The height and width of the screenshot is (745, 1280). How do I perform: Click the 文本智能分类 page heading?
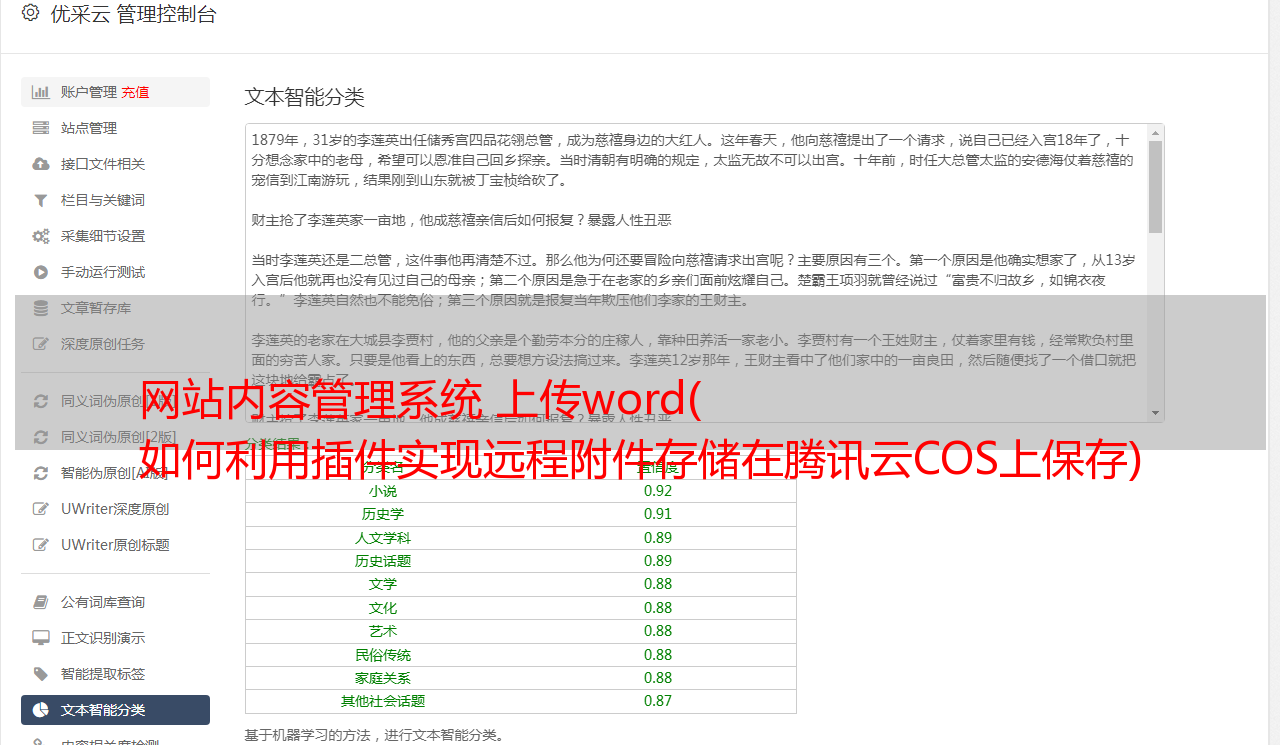click(x=304, y=97)
